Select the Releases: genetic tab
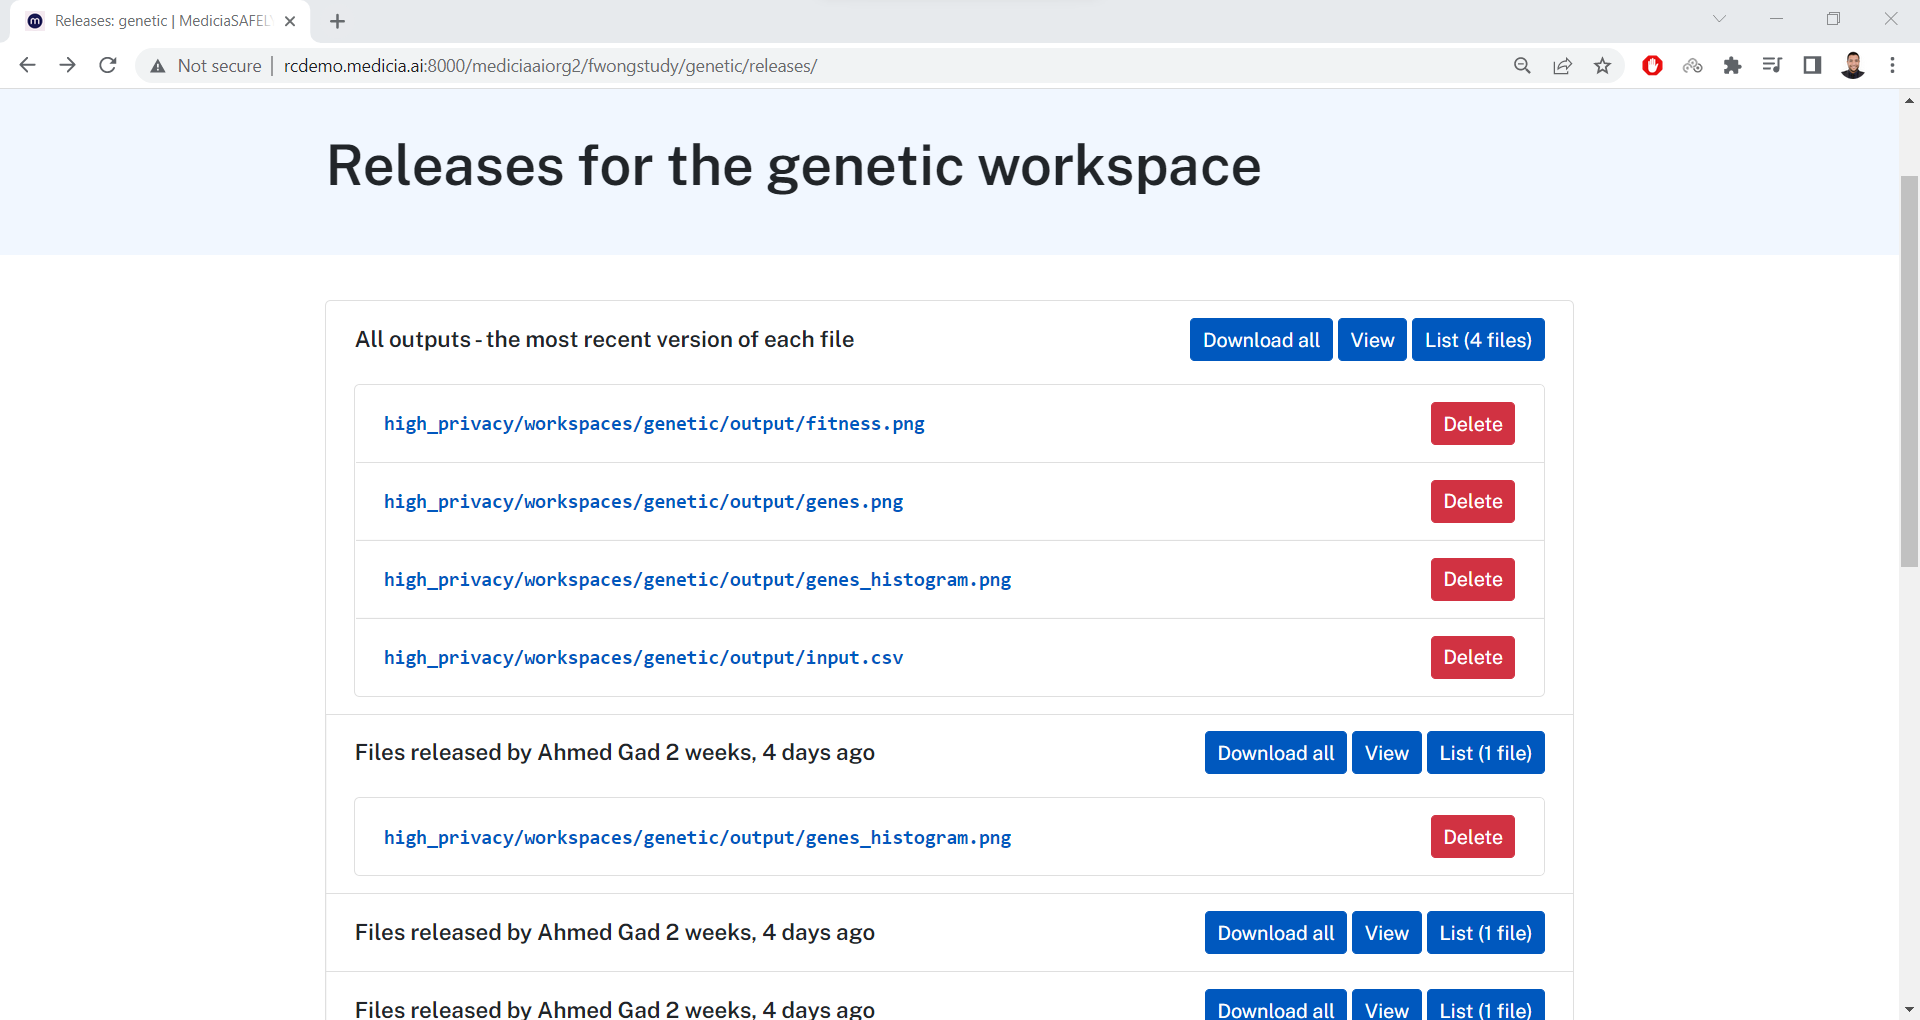Image resolution: width=1920 pixels, height=1020 pixels. [x=160, y=21]
